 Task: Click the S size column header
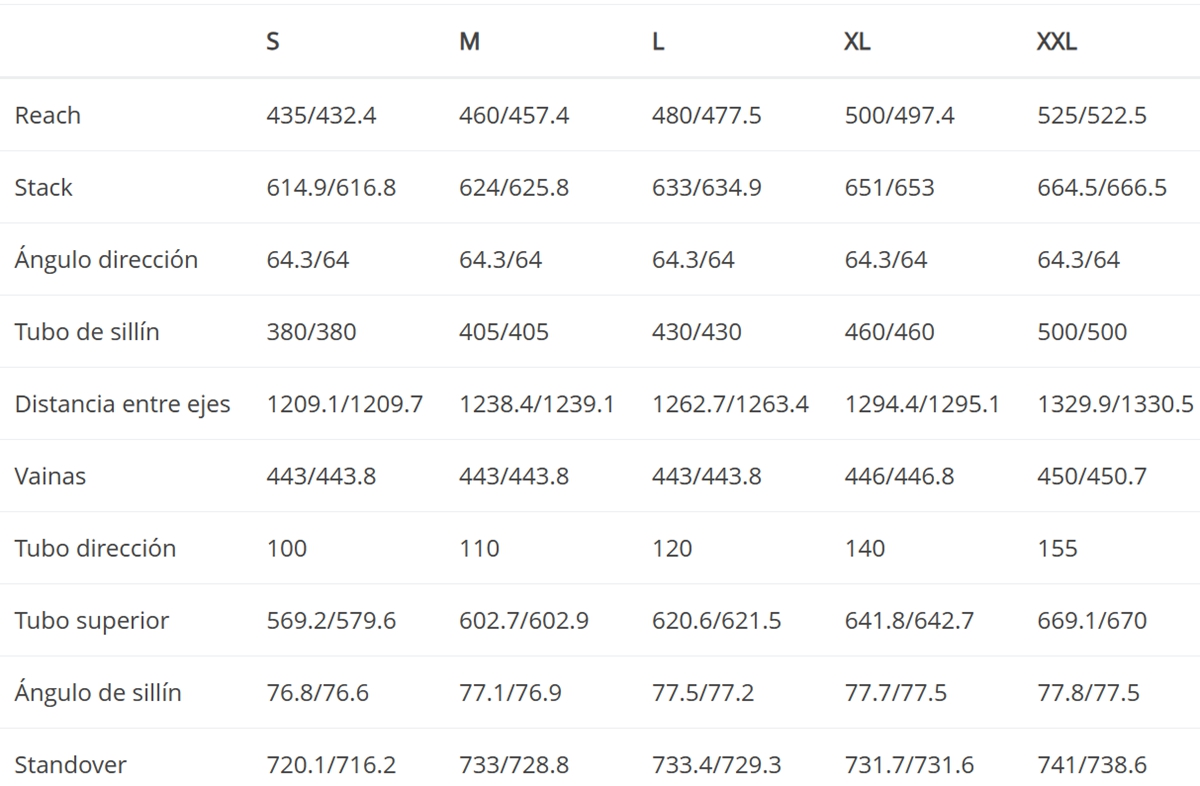click(x=273, y=43)
